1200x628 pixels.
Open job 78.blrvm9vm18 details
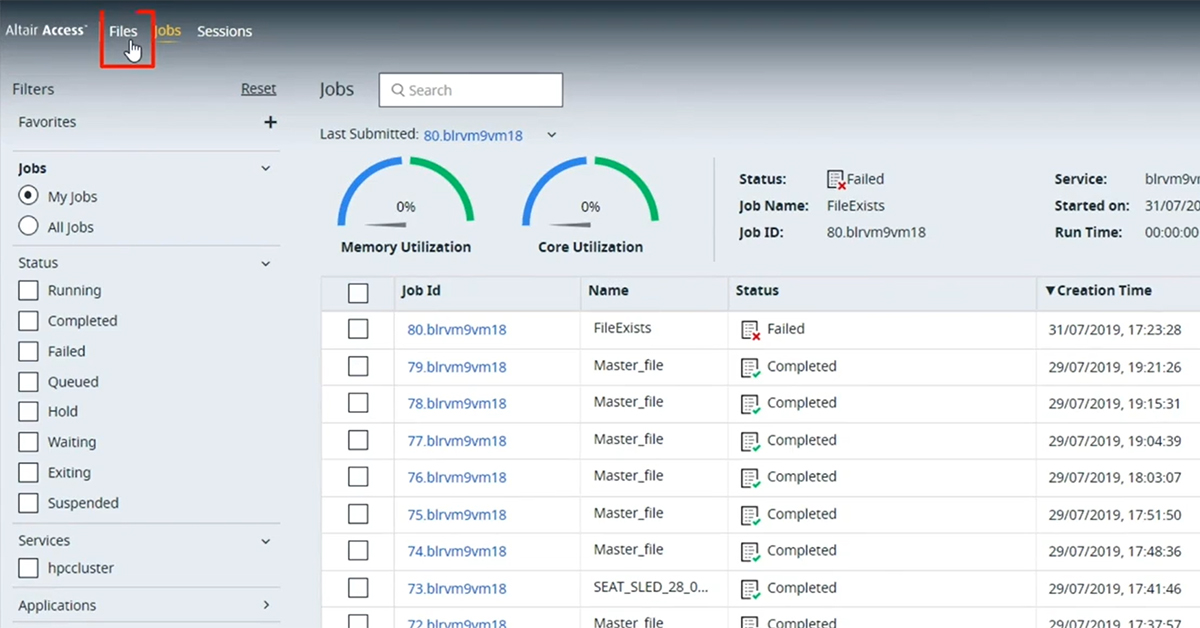pos(457,404)
